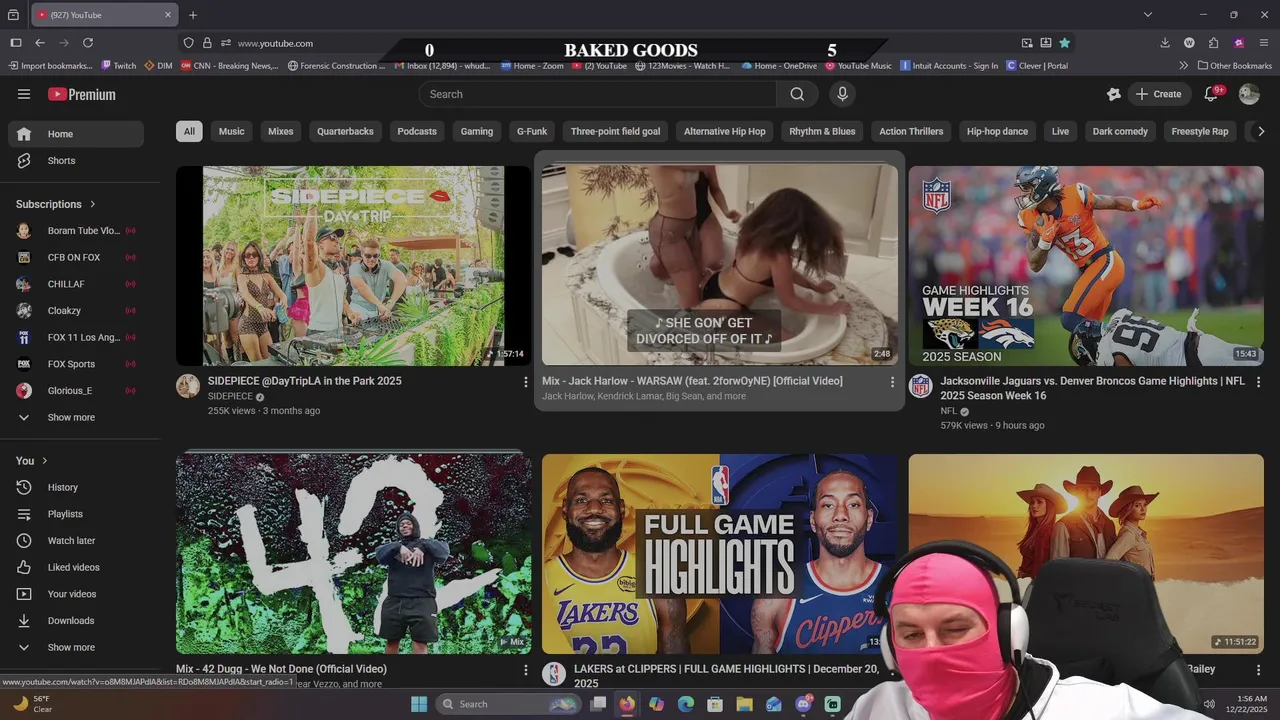This screenshot has width=1280, height=720.
Task: Click inside the YouTube search field
Action: tap(598, 94)
